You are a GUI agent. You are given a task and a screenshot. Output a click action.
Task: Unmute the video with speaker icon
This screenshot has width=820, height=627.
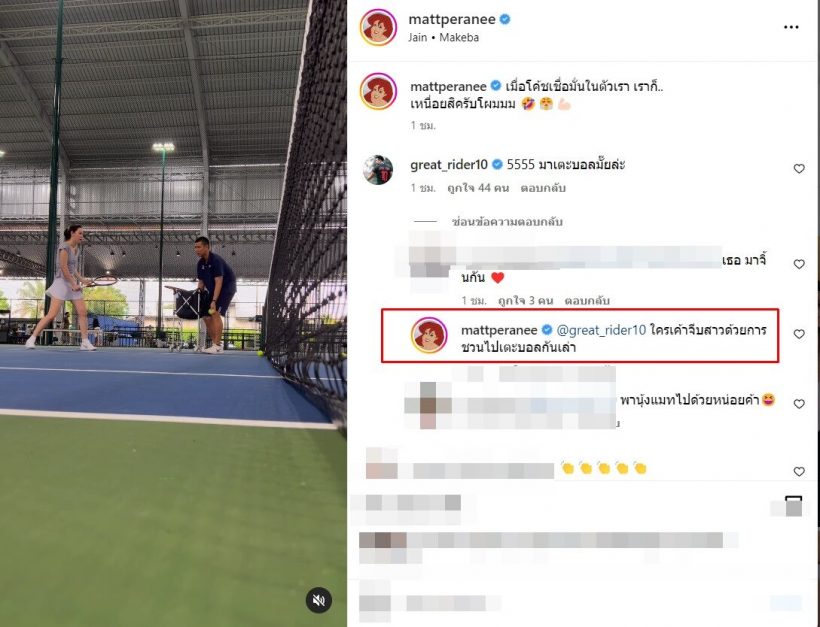318,600
